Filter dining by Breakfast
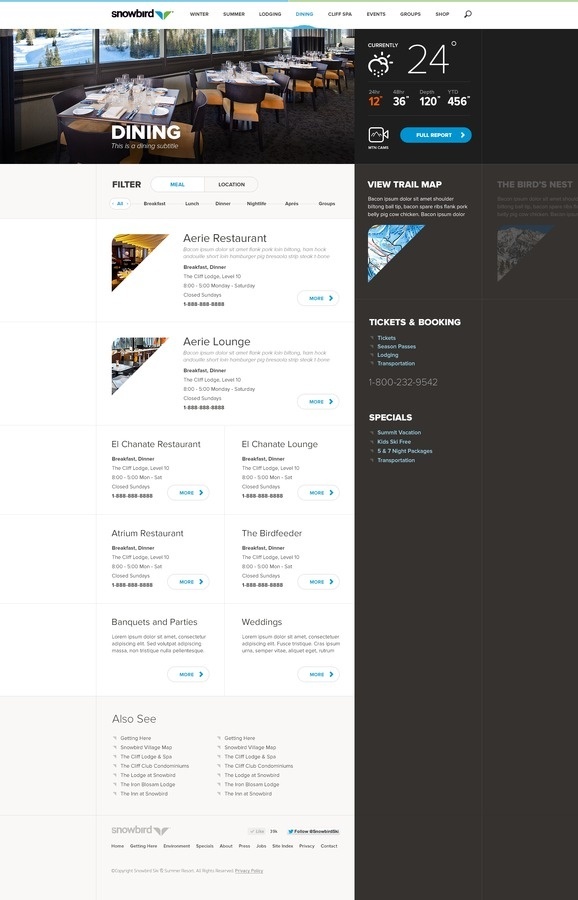Viewport: 578px width, 900px height. [x=154, y=204]
